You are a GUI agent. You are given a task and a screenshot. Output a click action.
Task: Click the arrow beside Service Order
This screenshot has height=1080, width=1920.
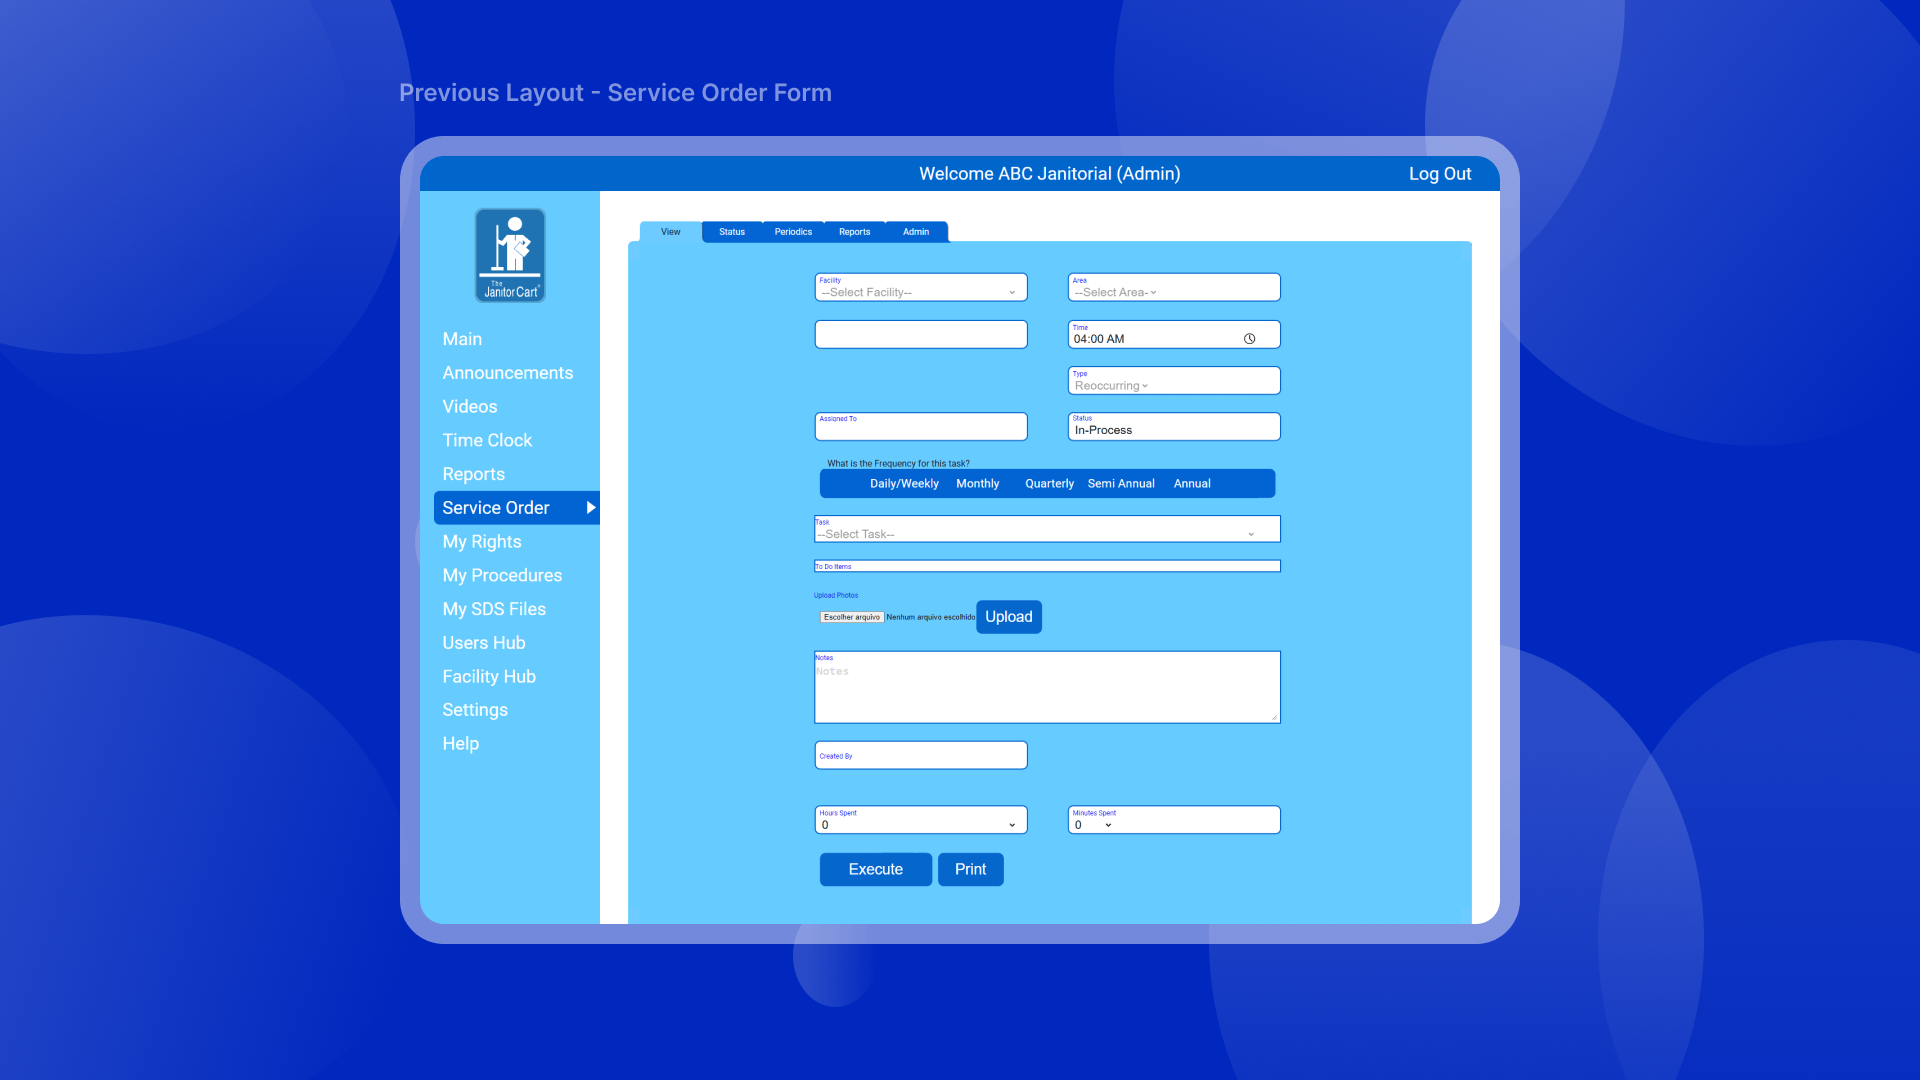[x=590, y=508]
